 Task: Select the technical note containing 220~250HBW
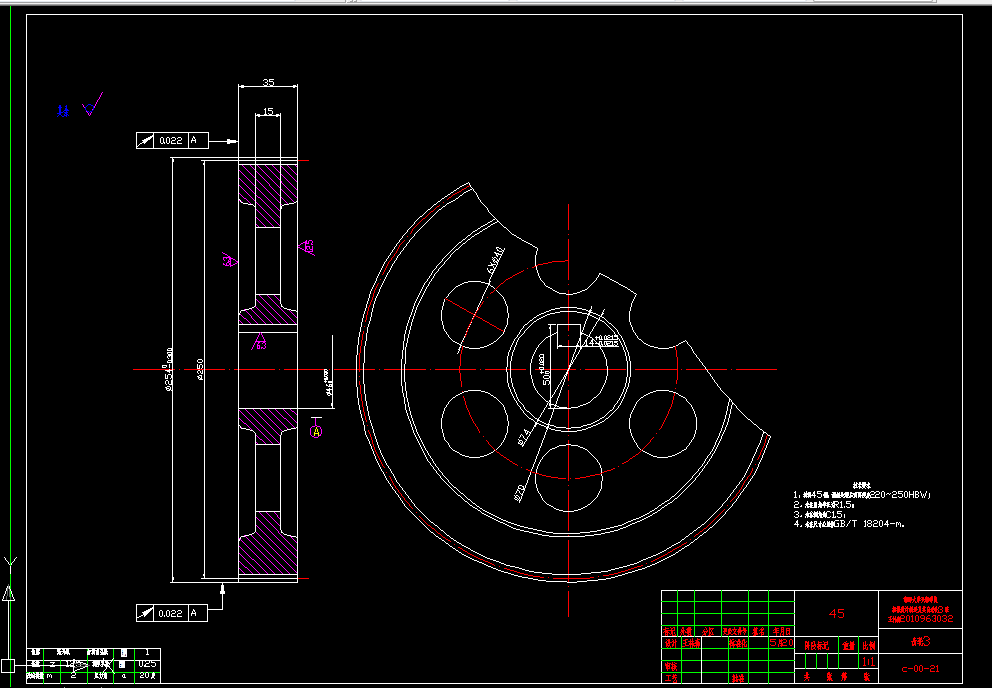pos(862,495)
